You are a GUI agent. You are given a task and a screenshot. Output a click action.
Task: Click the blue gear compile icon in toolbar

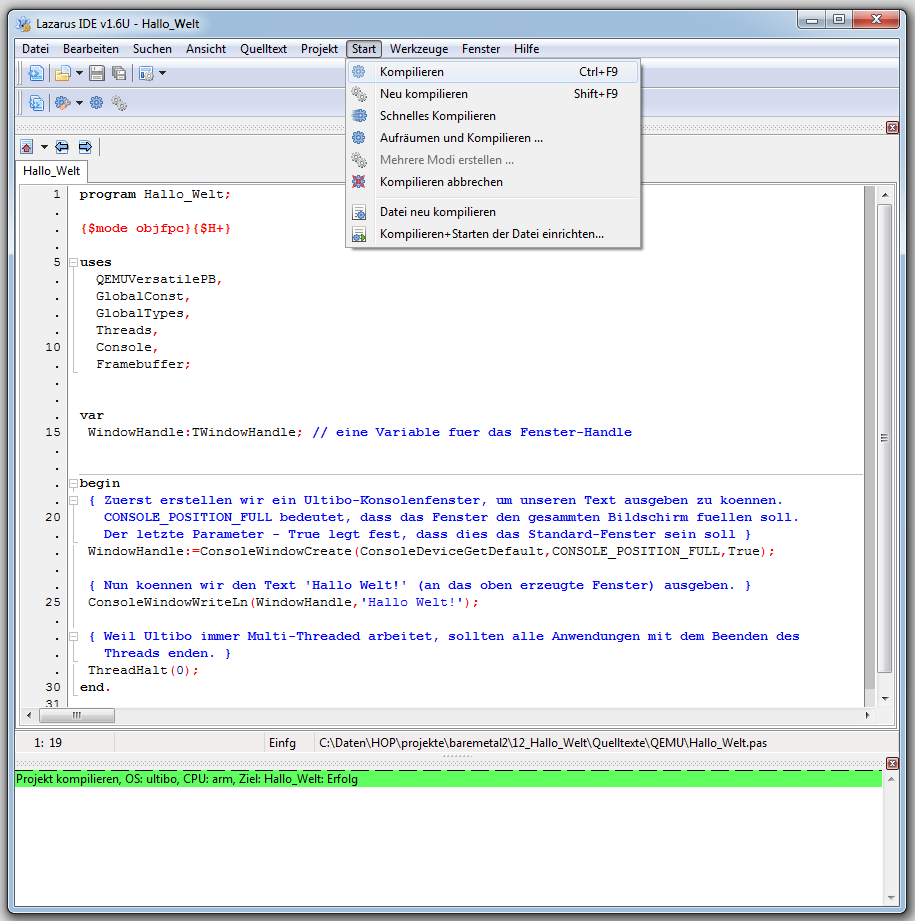click(97, 103)
